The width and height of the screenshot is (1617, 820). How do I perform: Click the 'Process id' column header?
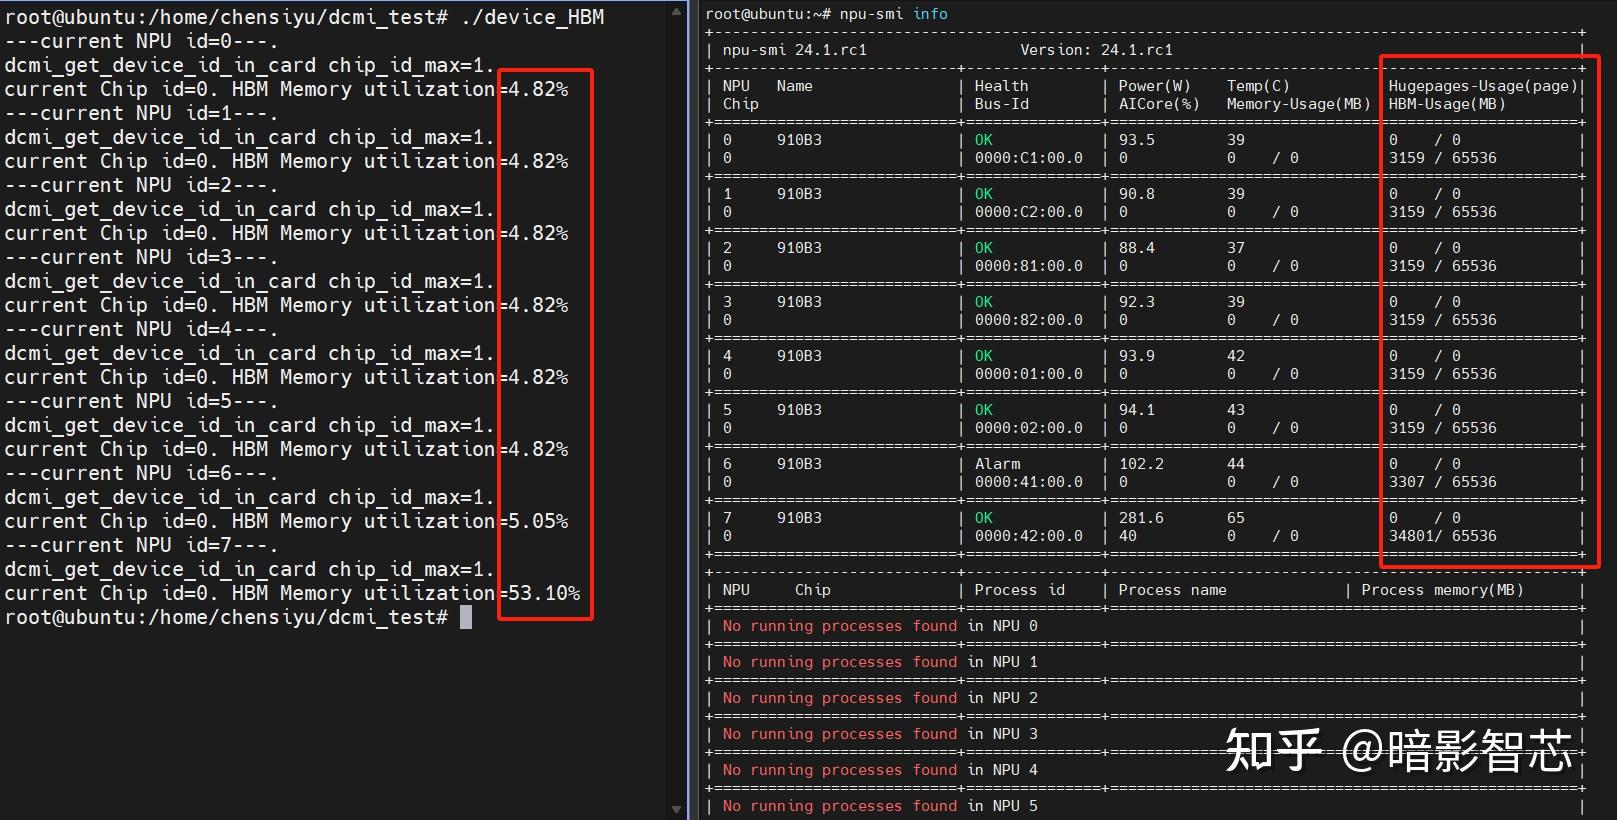coord(1019,590)
